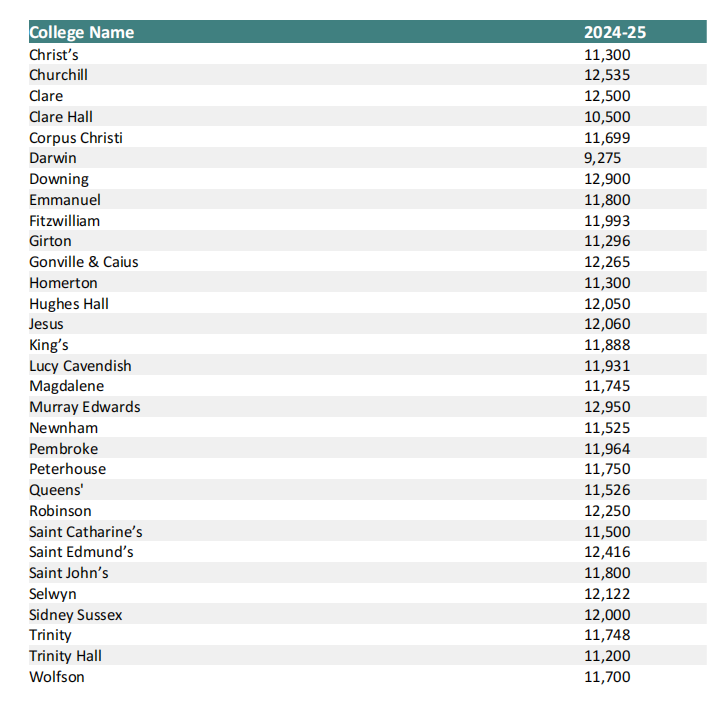Select the value 11,700
This screenshot has width=707, height=706.
coord(607,677)
